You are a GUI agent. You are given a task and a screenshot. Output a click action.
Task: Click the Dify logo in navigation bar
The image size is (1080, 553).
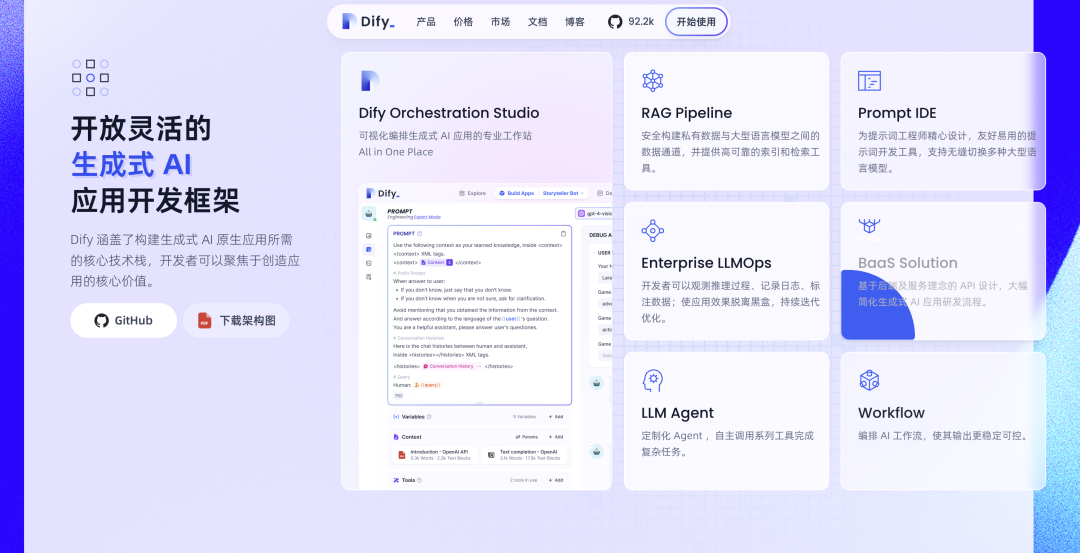pos(368,21)
